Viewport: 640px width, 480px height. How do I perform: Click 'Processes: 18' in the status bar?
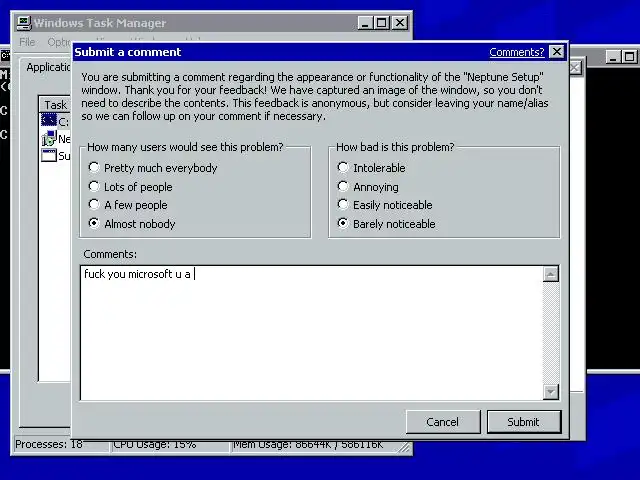click(x=49, y=444)
